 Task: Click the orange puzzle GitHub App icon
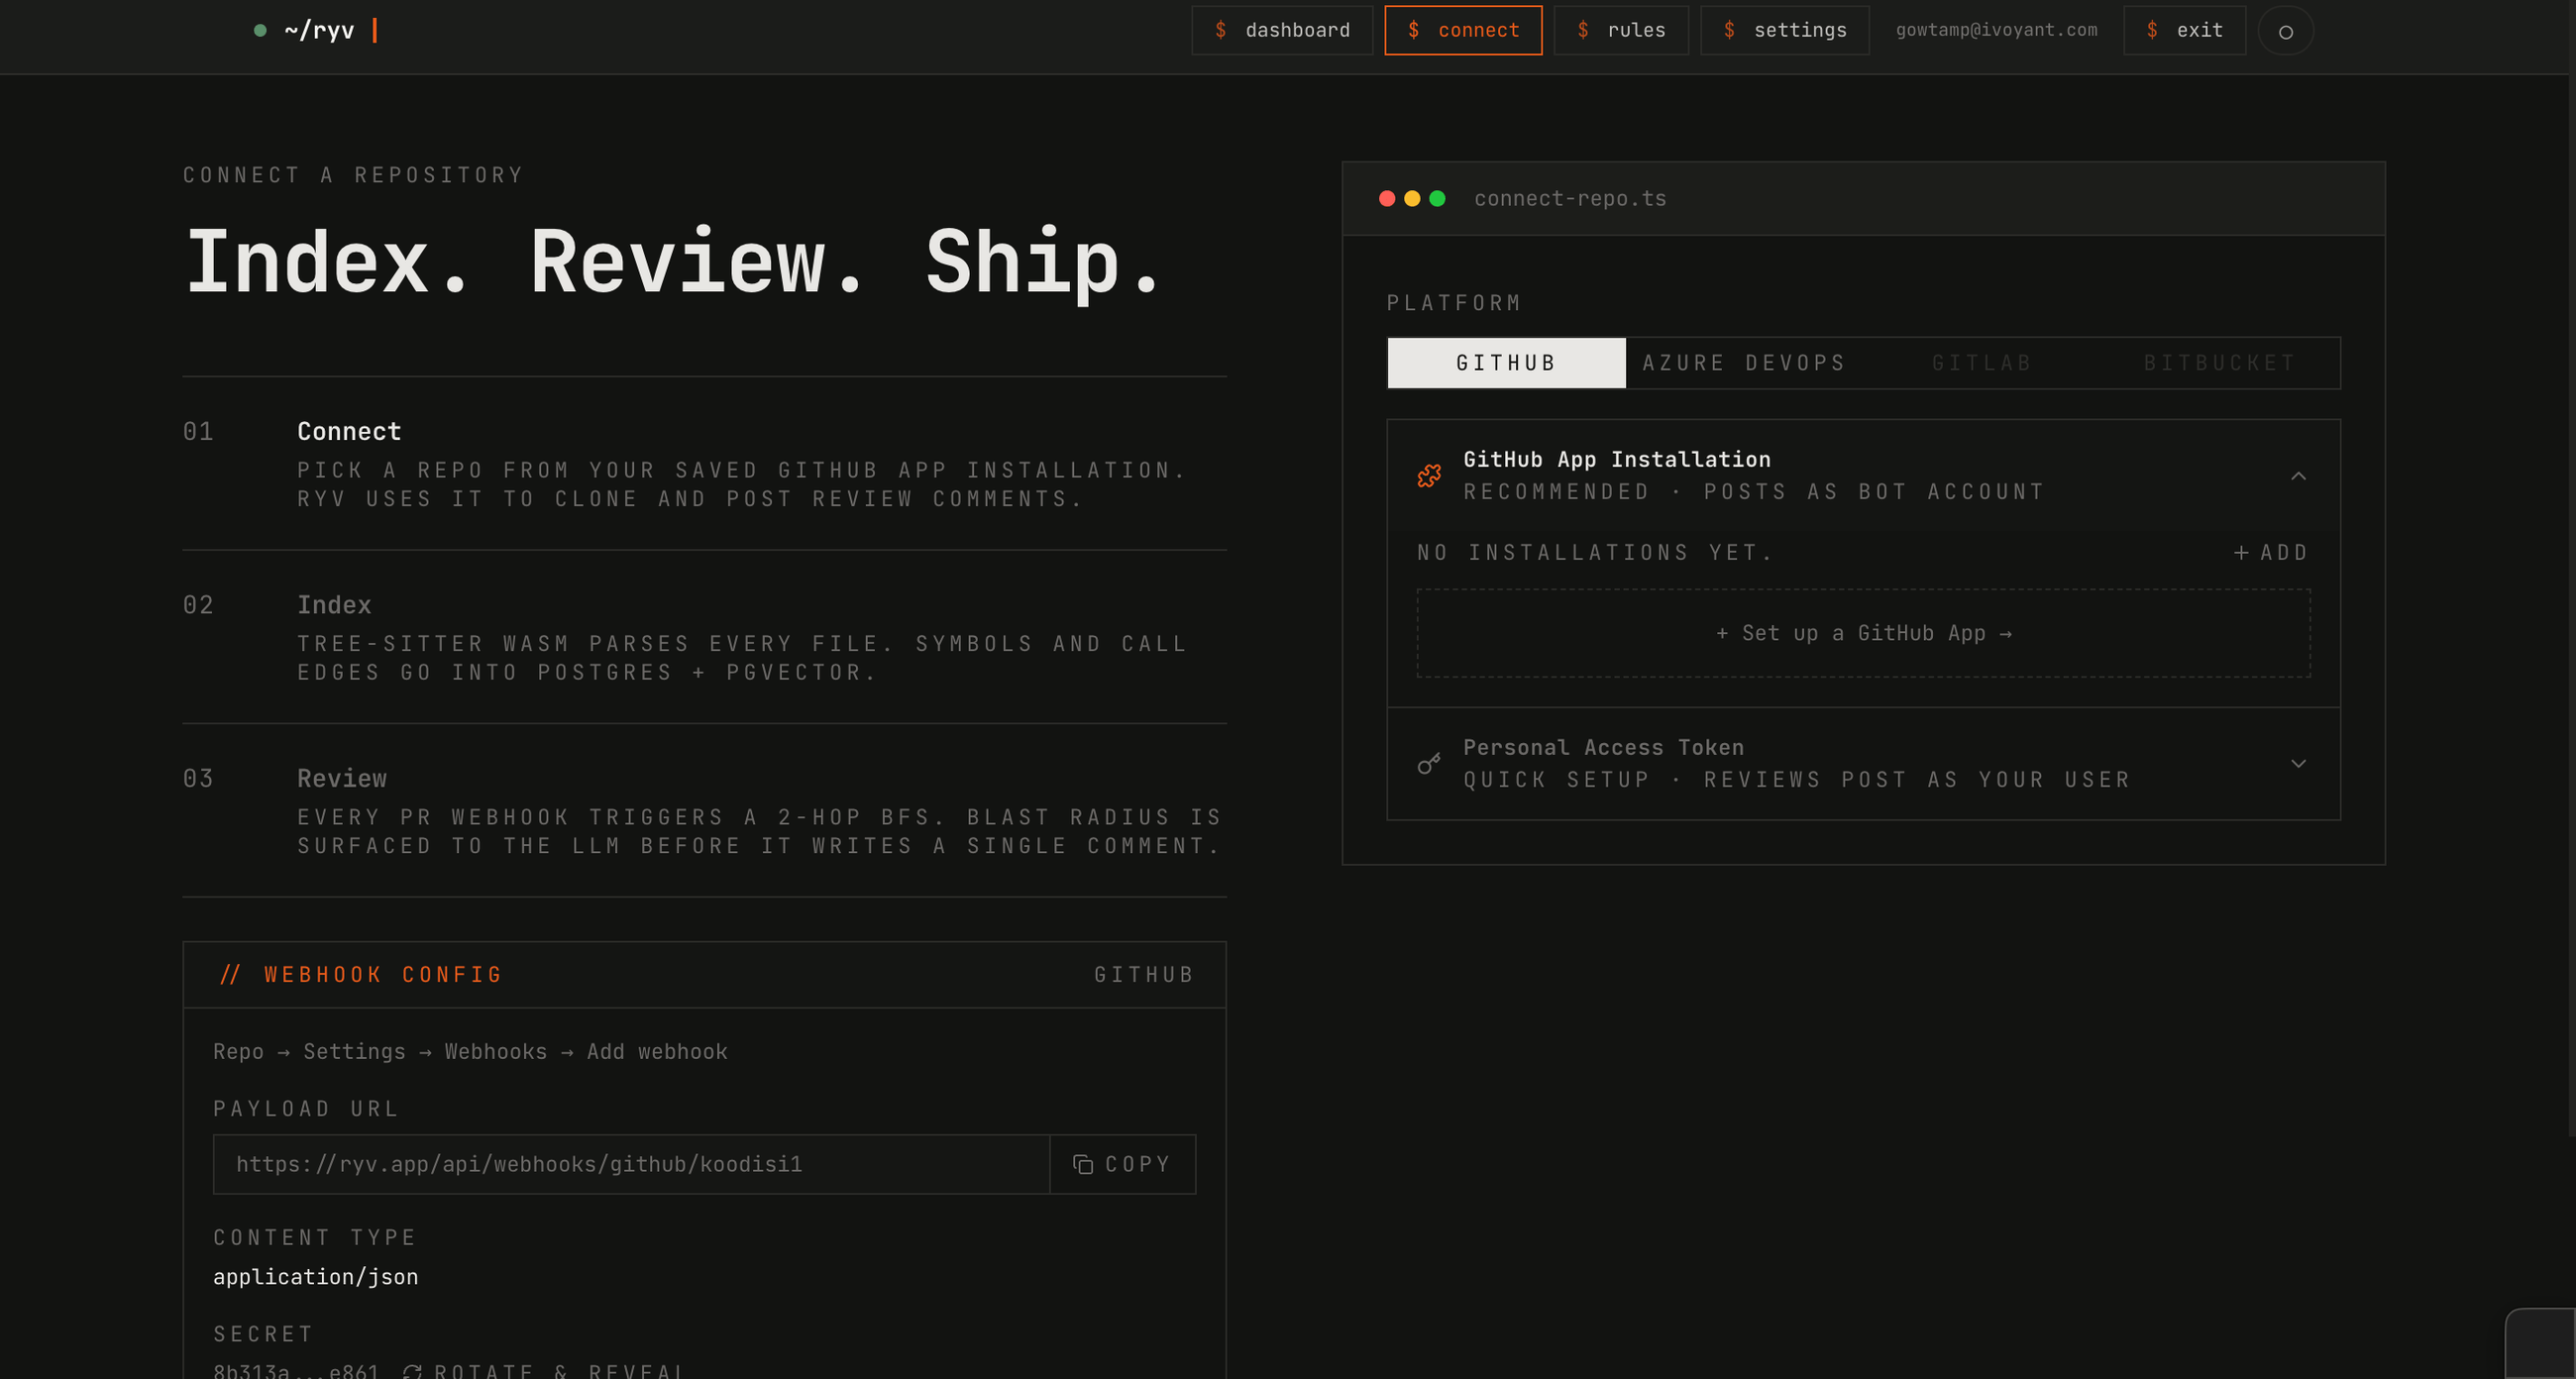1429,476
